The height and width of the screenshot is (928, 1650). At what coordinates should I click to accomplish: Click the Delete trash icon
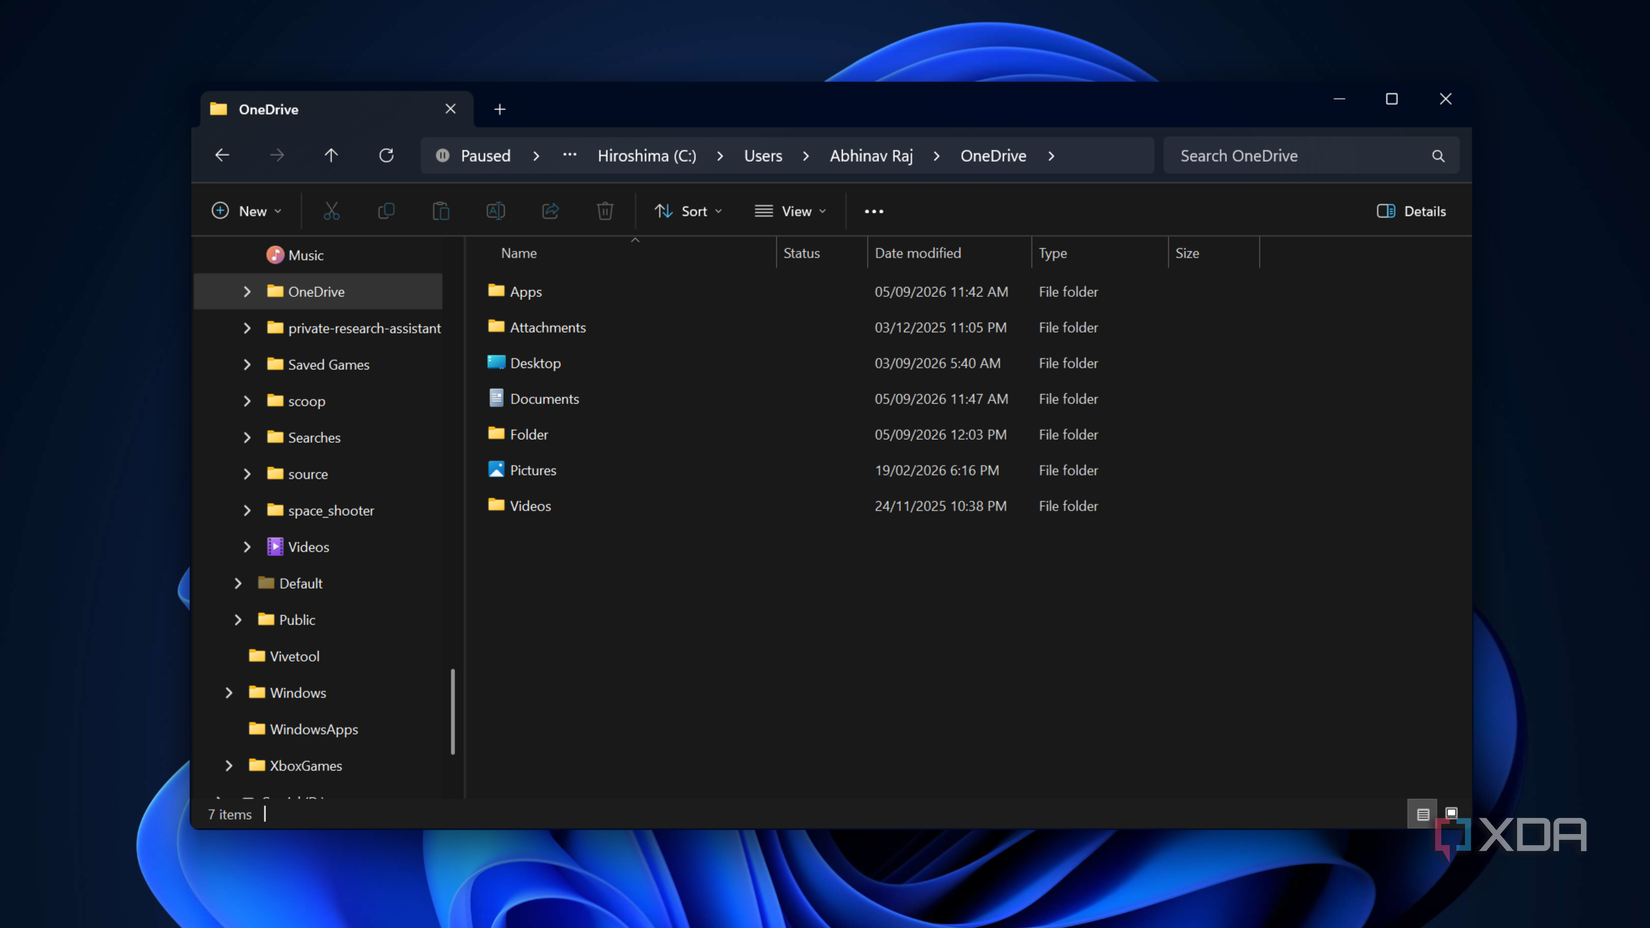pos(605,211)
